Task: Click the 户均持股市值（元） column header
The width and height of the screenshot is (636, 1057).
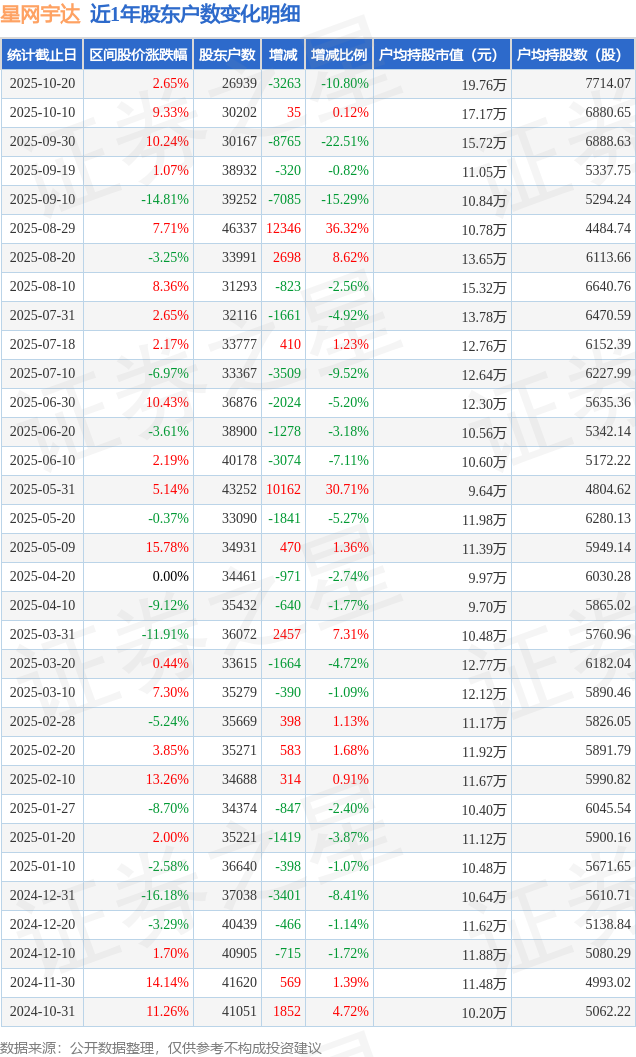Action: tap(441, 55)
